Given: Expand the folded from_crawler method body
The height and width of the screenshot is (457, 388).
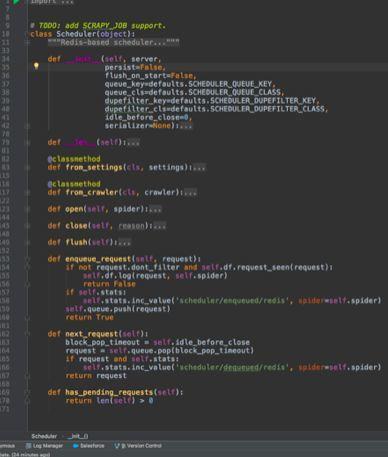Looking at the screenshot, I should [190, 192].
